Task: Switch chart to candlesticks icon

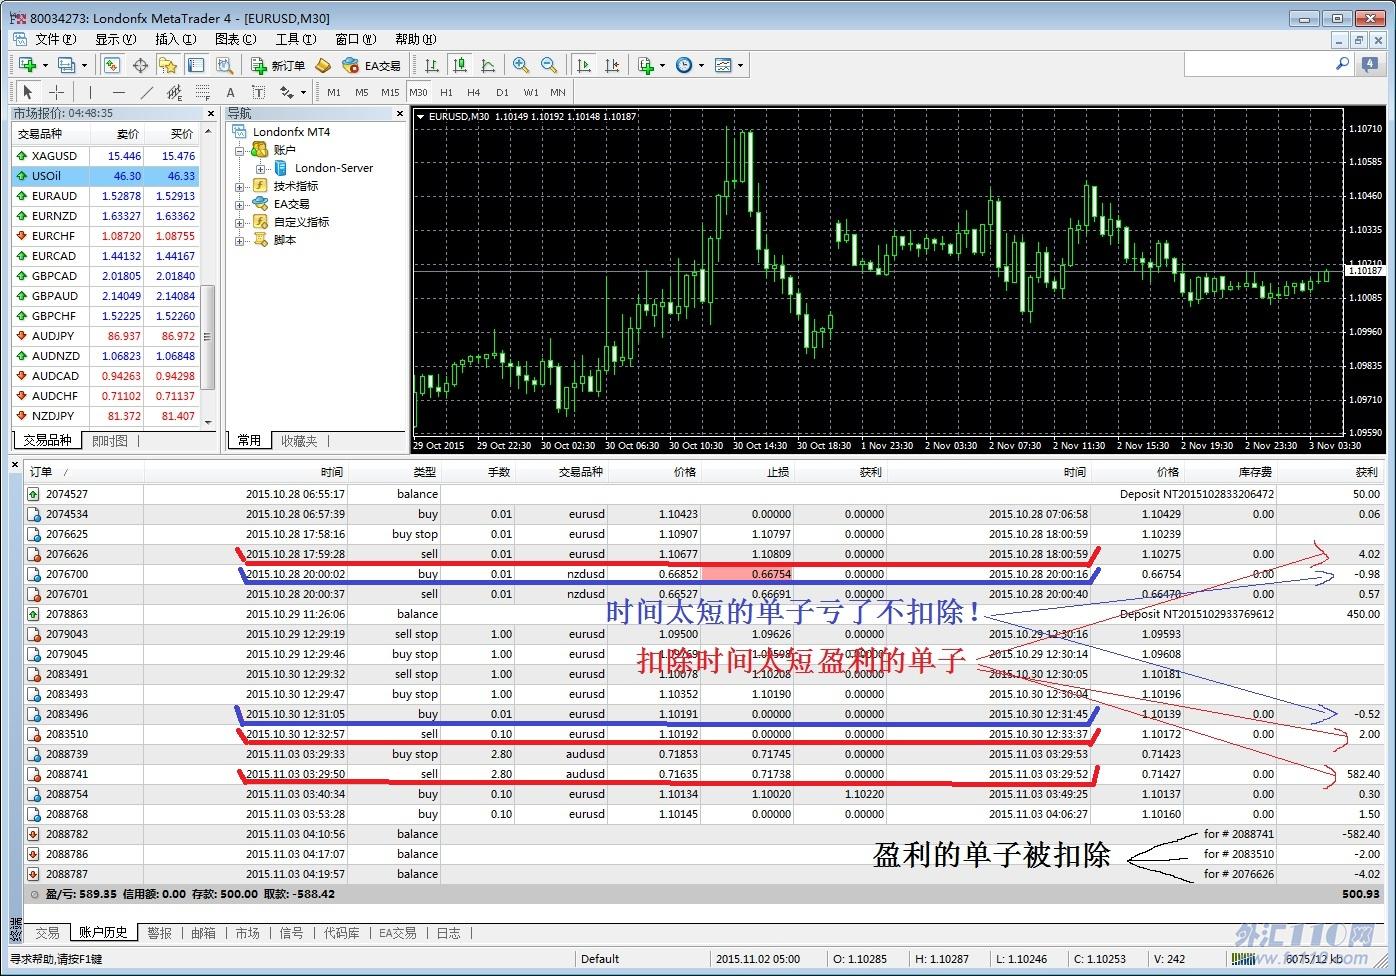Action: pyautogui.click(x=460, y=65)
